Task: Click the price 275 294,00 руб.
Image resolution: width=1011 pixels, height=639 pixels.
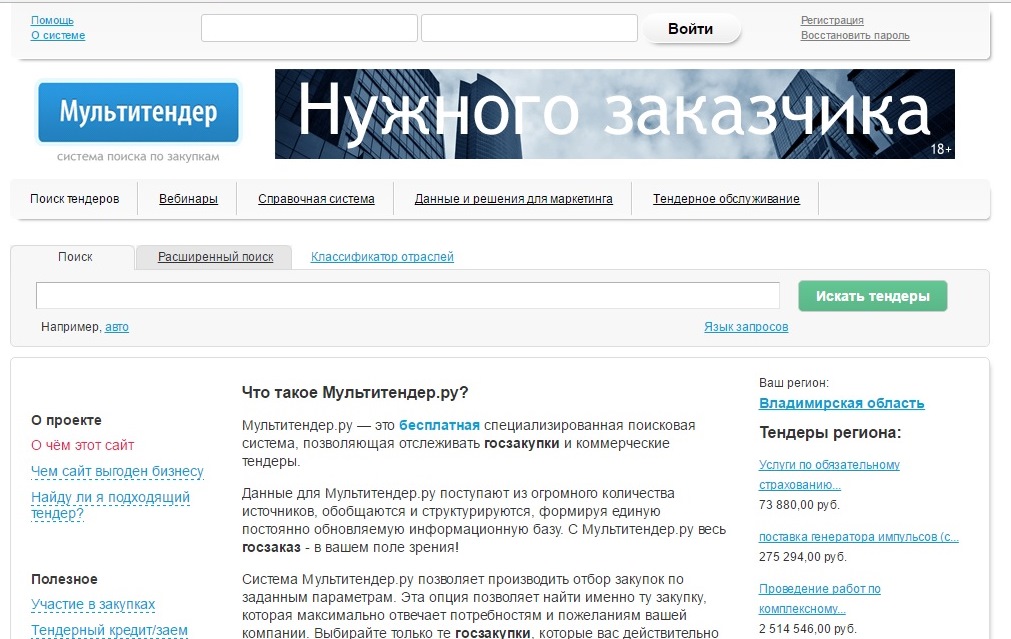Action: [803, 556]
